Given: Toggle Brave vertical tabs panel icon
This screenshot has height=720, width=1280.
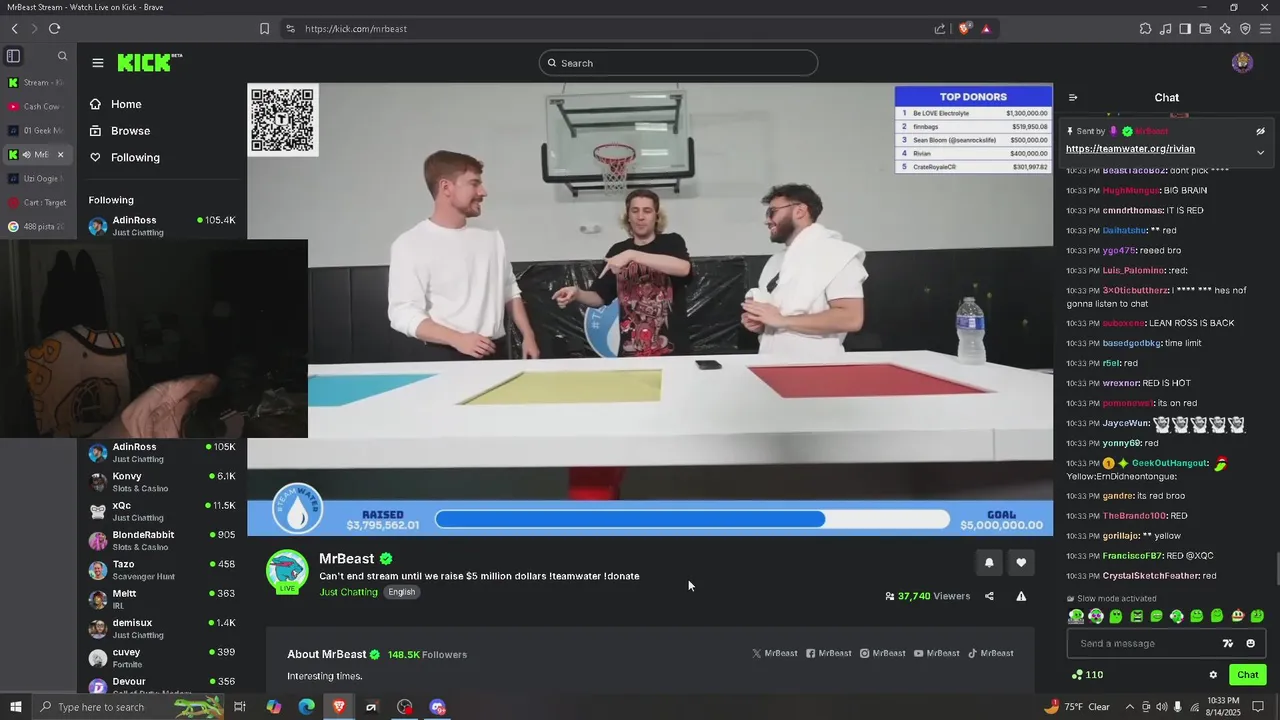Looking at the screenshot, I should point(13,56).
